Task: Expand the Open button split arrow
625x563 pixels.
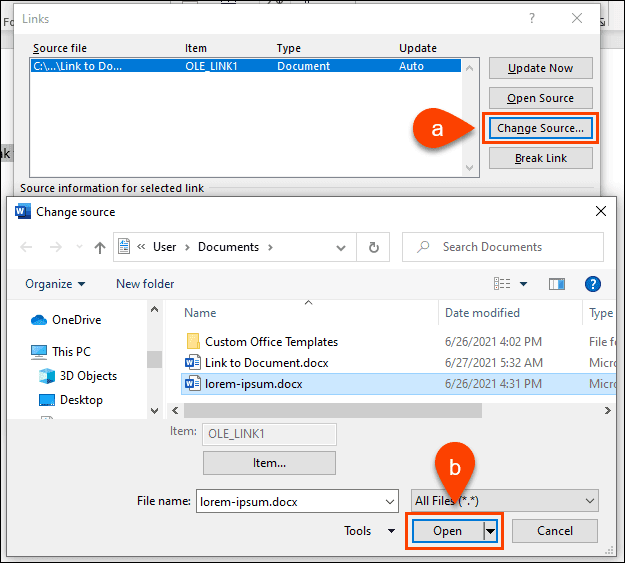Action: [x=490, y=531]
